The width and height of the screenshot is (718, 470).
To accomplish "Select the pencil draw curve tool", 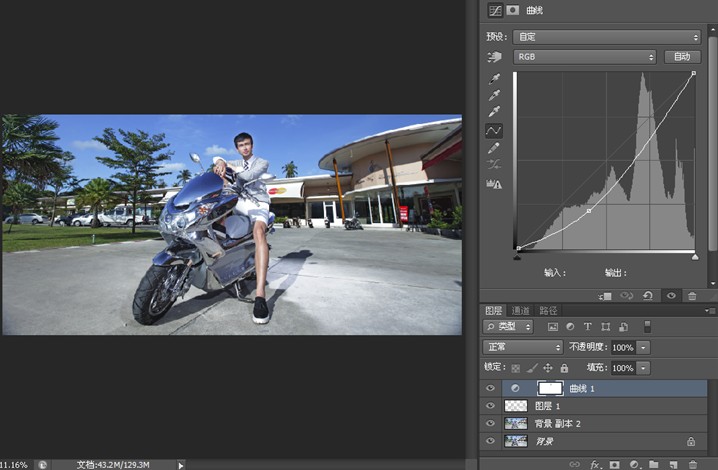I will pos(494,148).
